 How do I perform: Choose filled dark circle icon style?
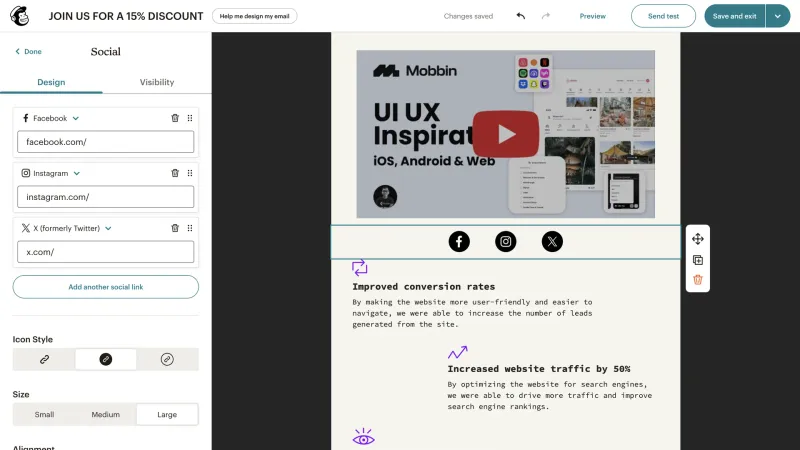click(x=106, y=359)
